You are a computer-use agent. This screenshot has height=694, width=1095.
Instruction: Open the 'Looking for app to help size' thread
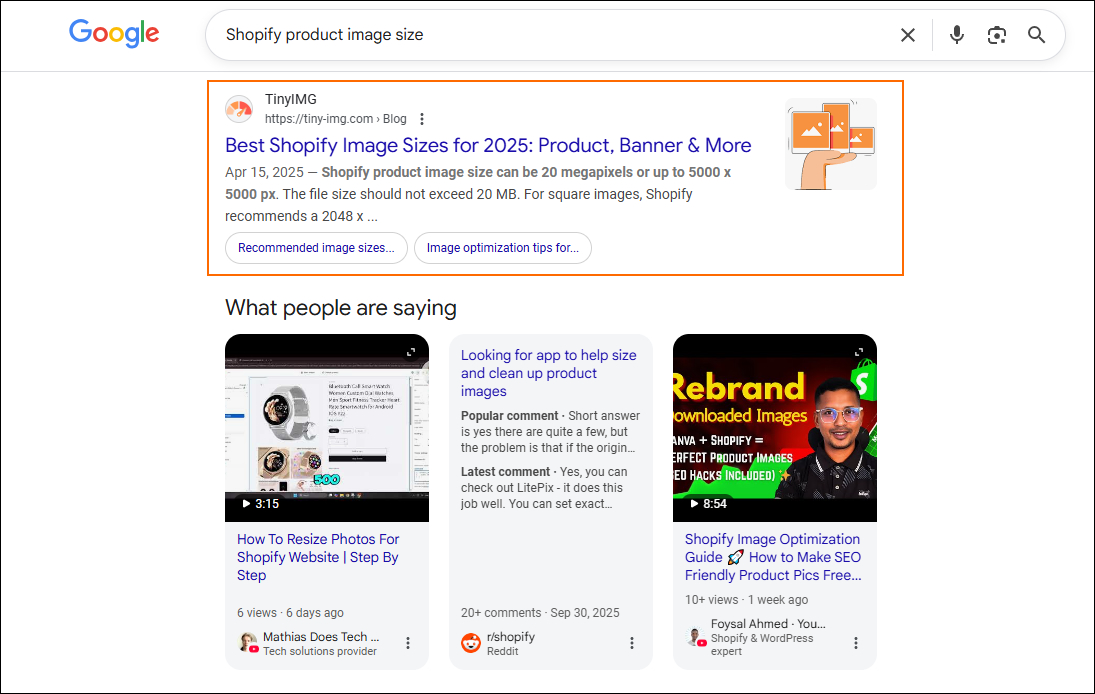click(x=549, y=372)
